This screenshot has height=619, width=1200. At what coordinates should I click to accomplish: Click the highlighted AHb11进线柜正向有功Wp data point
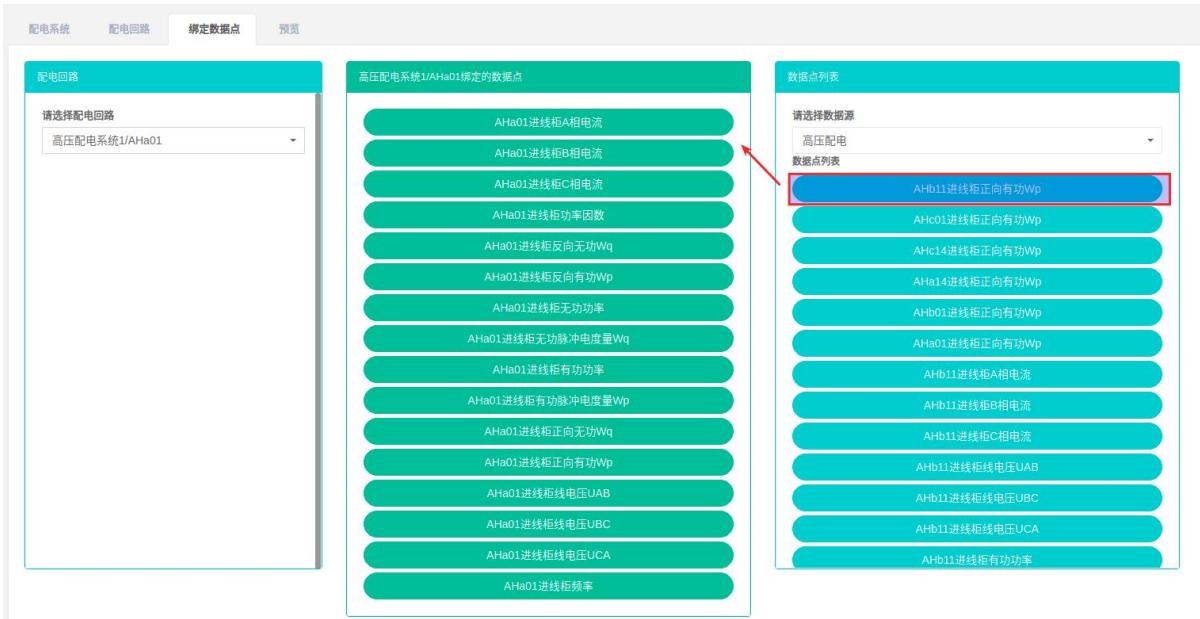click(976, 188)
